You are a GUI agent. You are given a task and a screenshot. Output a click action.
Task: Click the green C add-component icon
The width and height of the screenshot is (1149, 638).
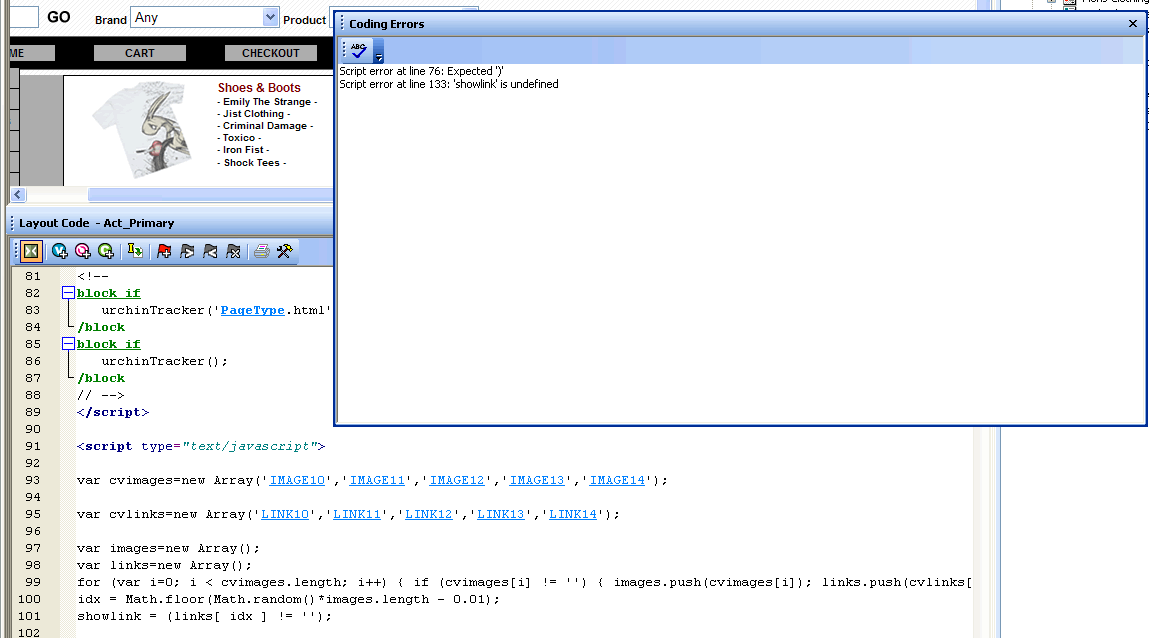(105, 251)
